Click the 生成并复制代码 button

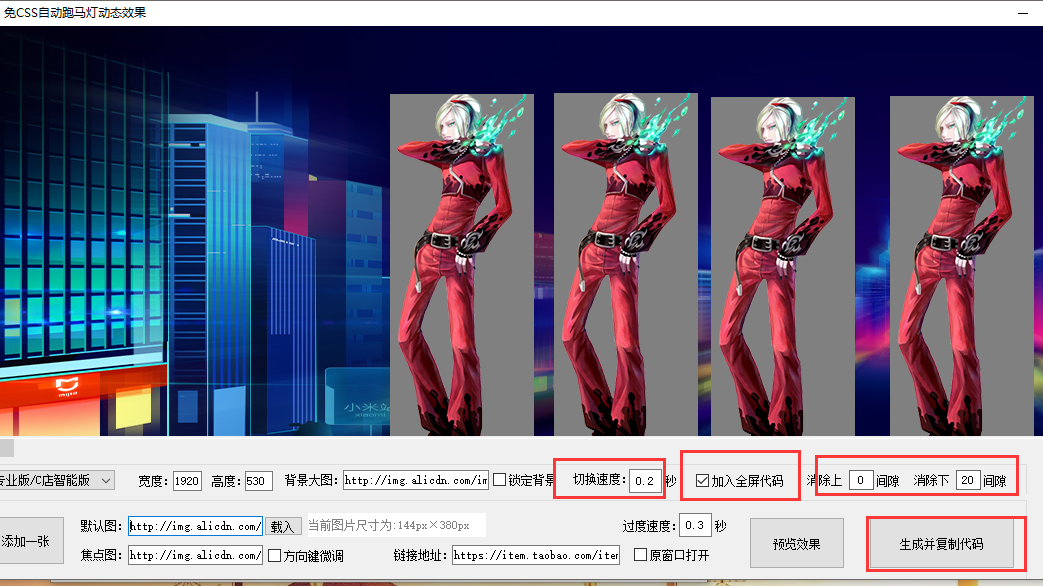tap(941, 544)
